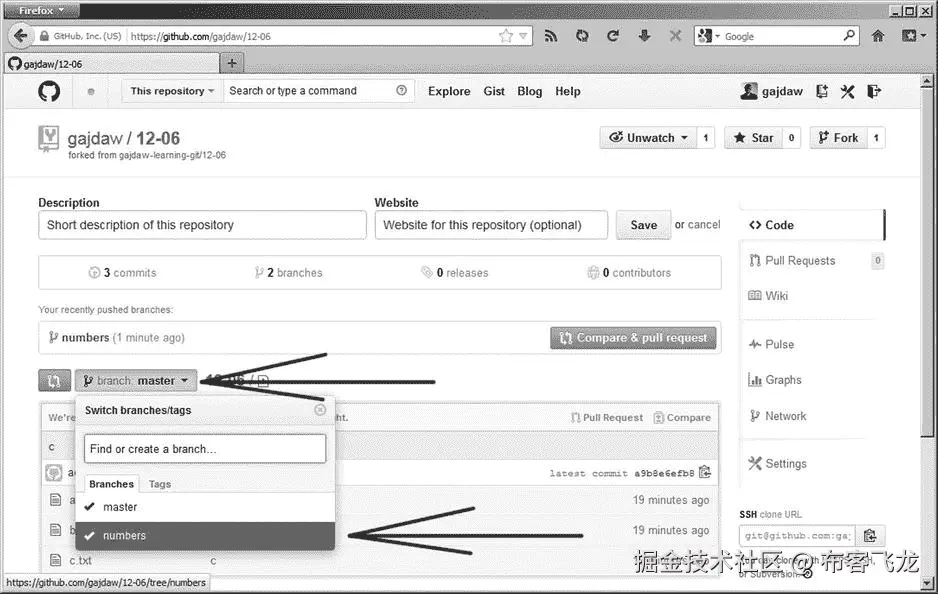Copy the SSH clone URL to clipboard

[x=870, y=535]
